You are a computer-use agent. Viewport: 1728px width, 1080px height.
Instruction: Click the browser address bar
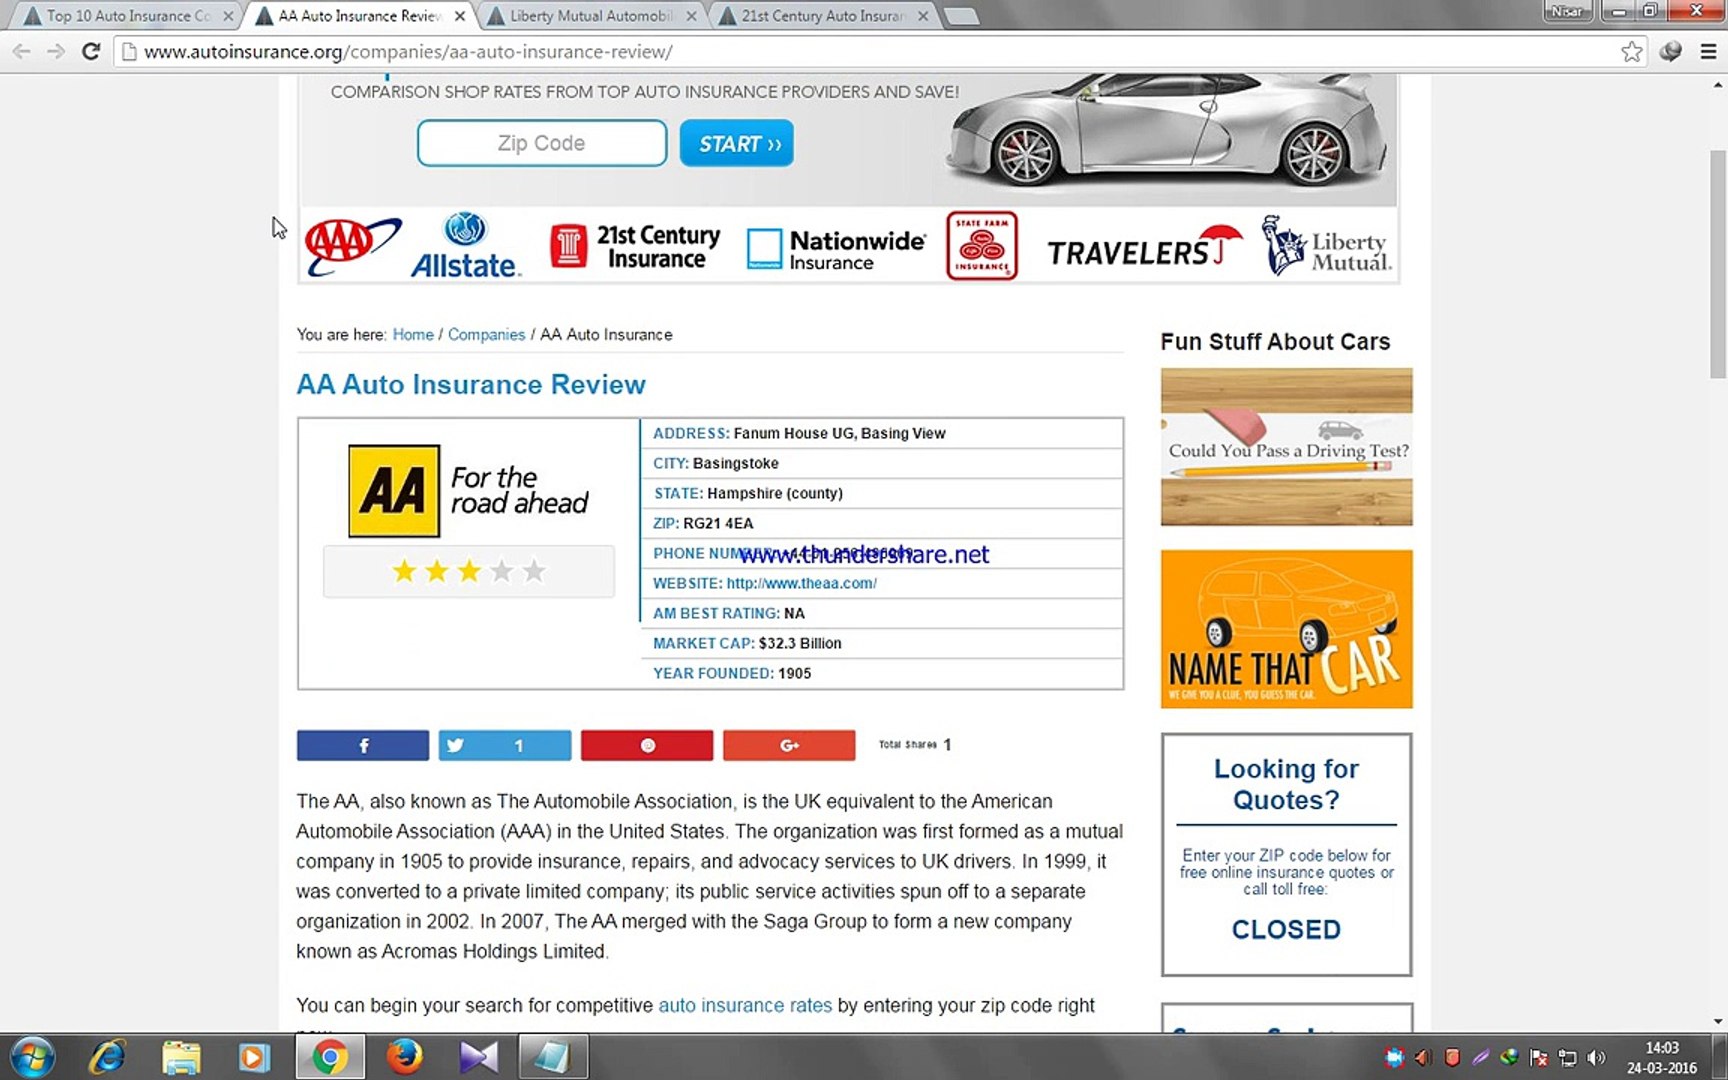coord(870,51)
